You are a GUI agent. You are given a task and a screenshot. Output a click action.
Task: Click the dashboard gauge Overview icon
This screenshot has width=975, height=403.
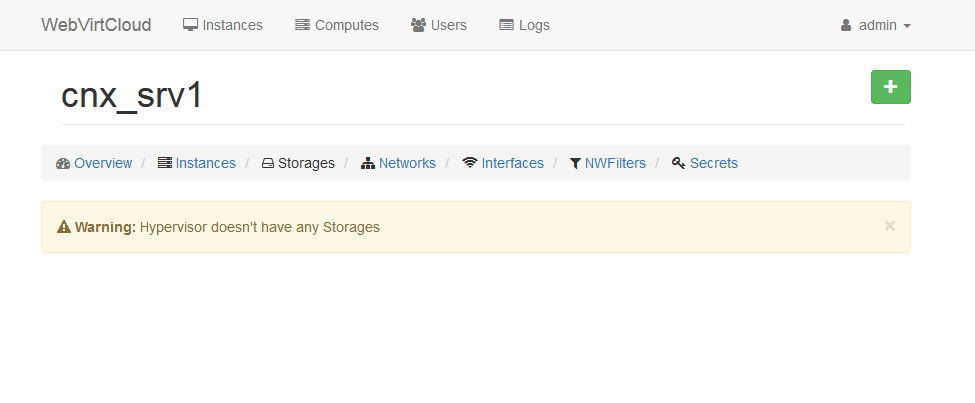63,163
